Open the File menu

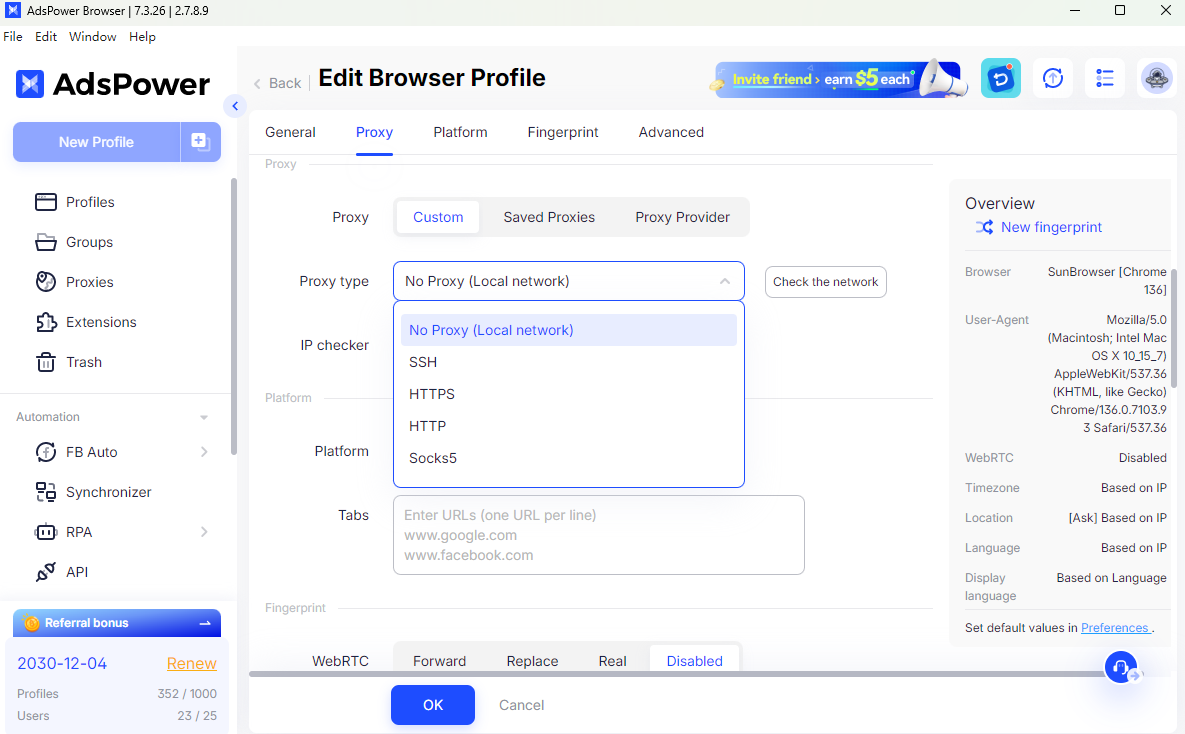[x=13, y=36]
